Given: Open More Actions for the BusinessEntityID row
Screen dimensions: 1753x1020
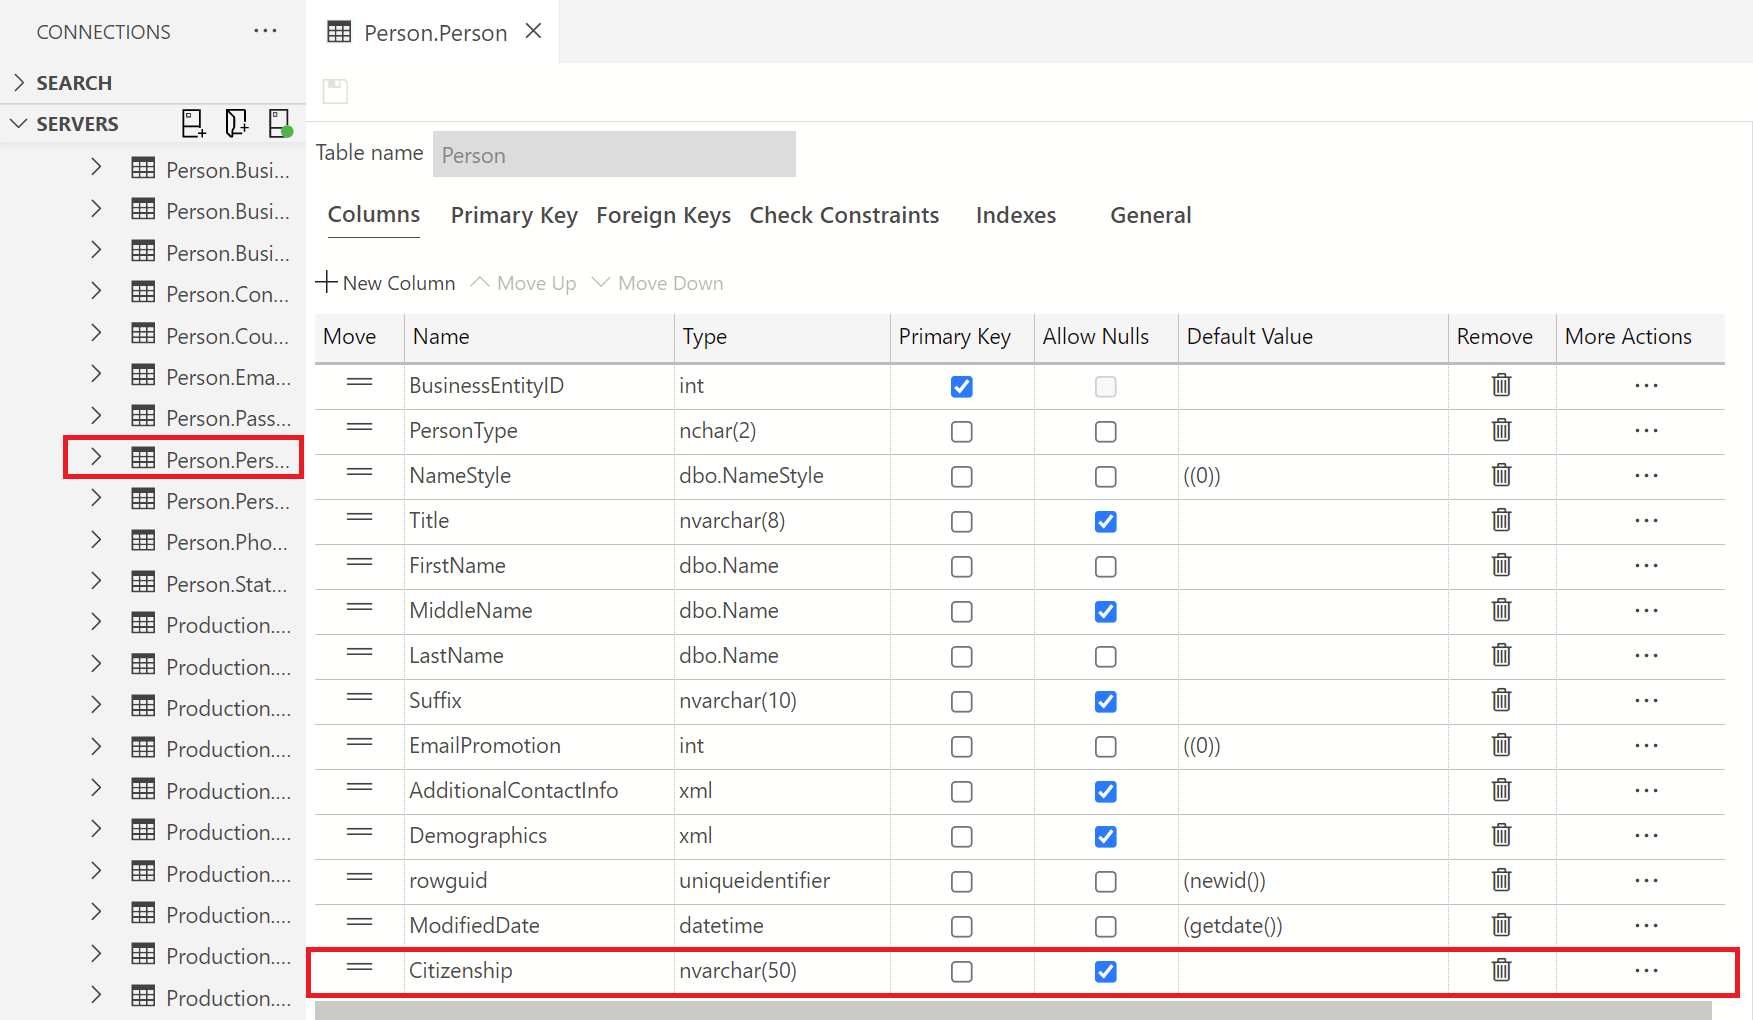Looking at the screenshot, I should coord(1645,386).
